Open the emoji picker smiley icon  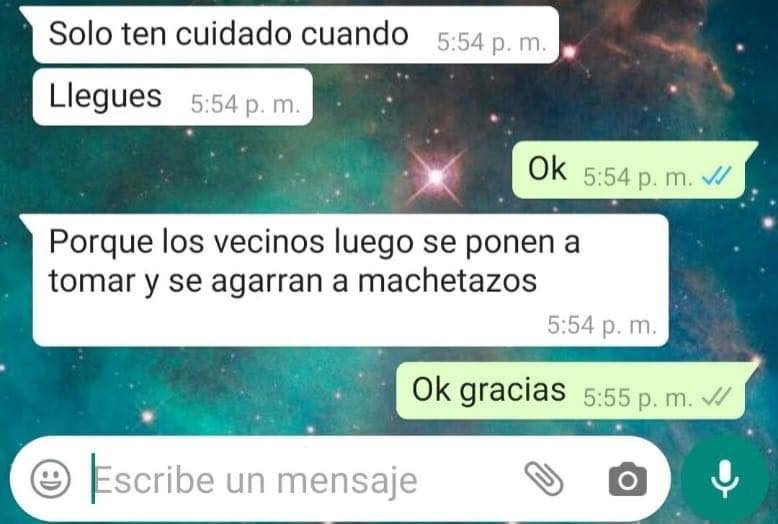51,479
